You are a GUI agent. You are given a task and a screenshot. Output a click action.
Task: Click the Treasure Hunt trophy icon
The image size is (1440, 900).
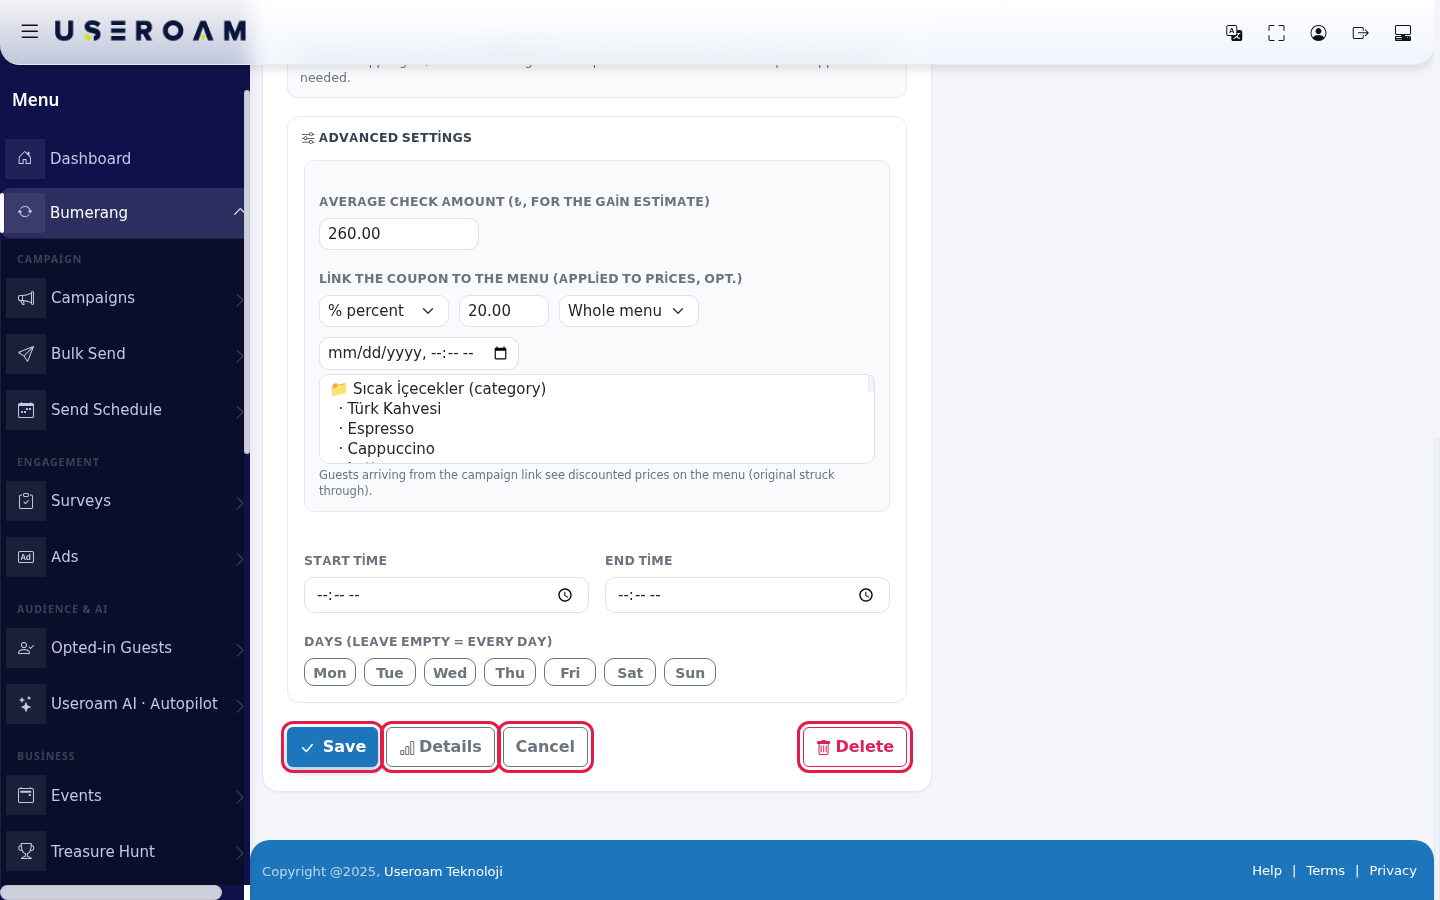click(x=26, y=852)
